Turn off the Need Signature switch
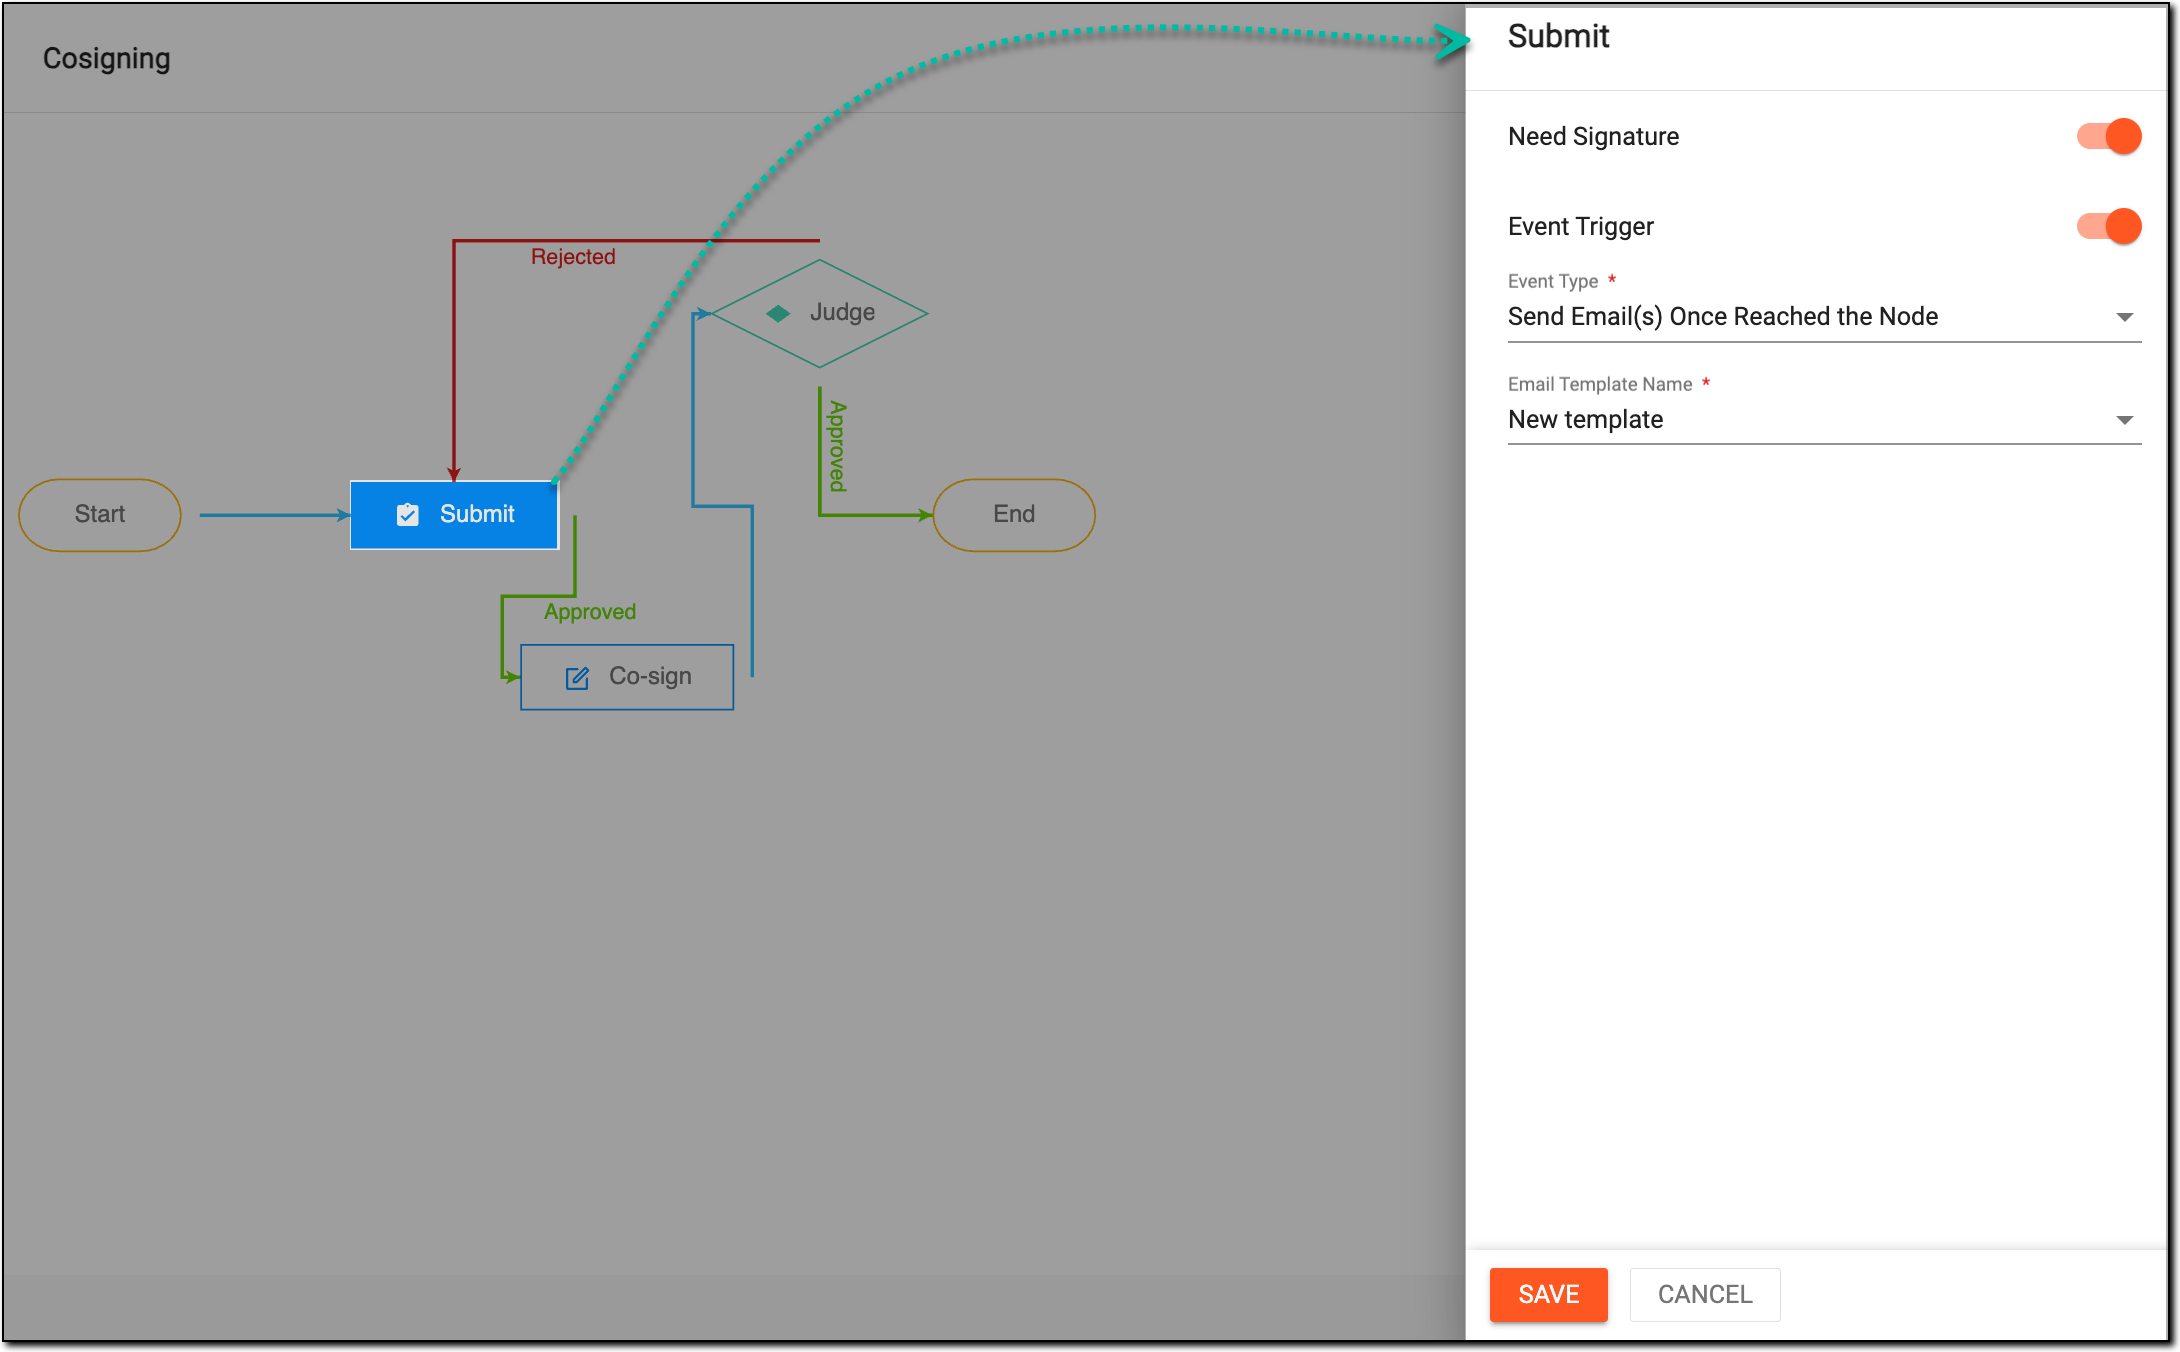This screenshot has width=2180, height=1352. pos(2109,136)
